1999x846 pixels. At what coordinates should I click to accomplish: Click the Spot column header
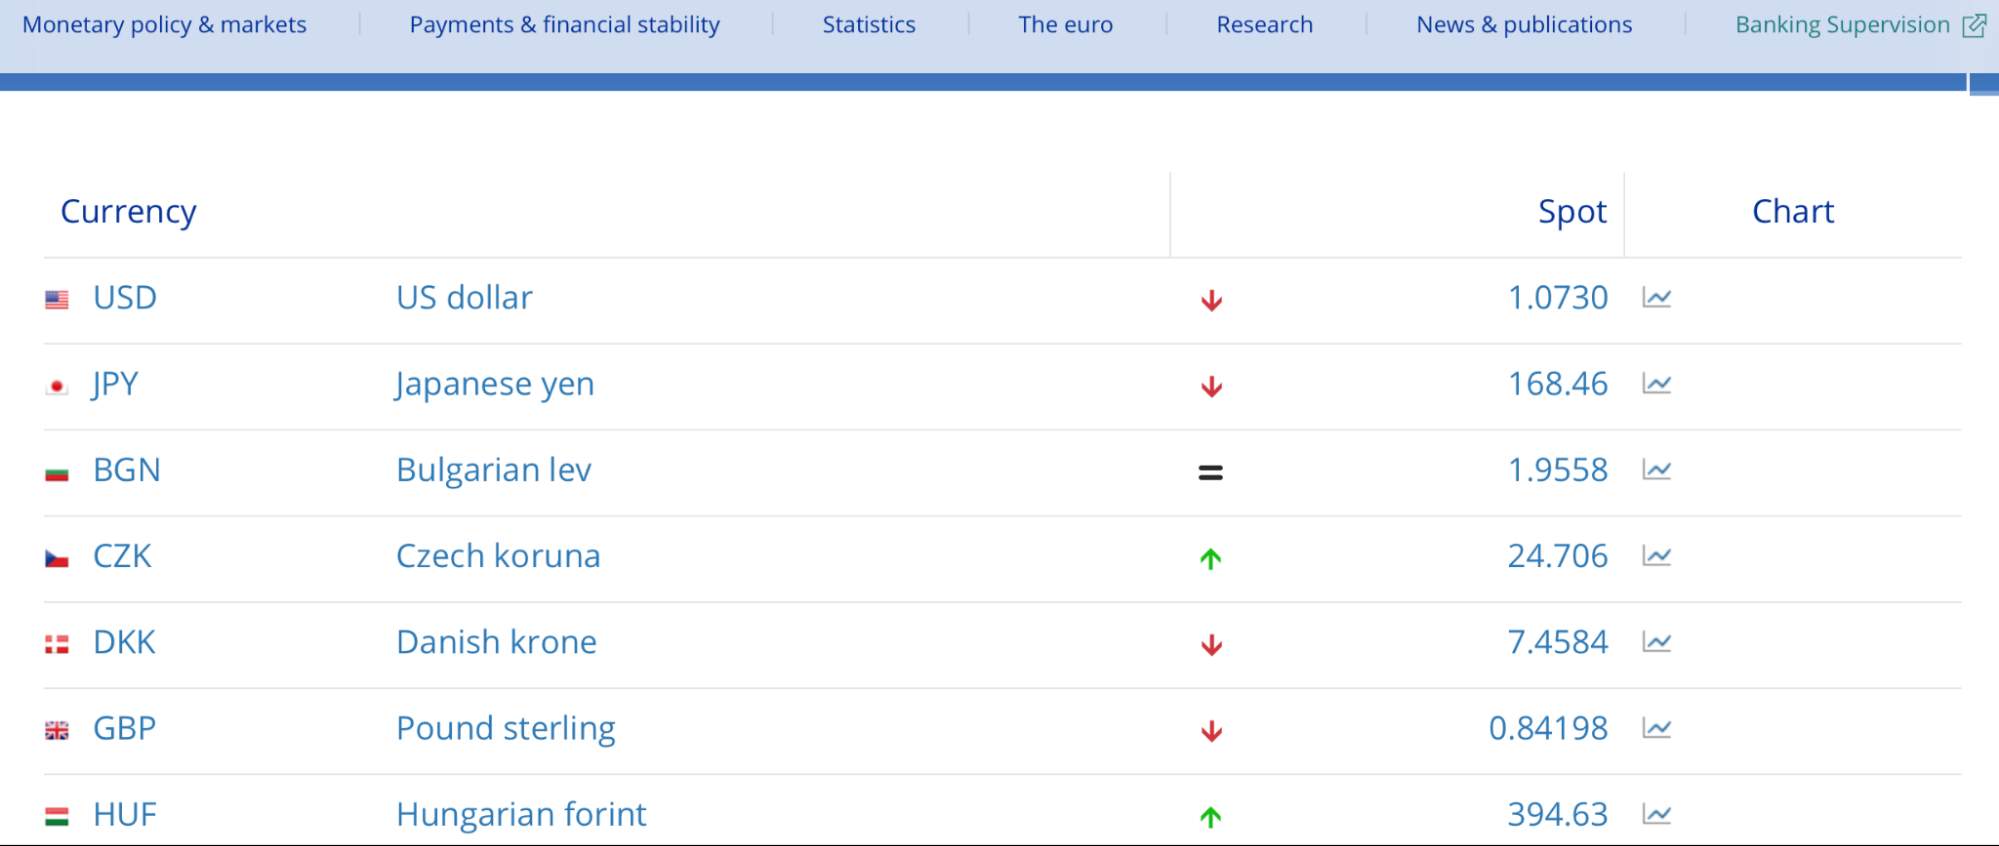point(1572,212)
